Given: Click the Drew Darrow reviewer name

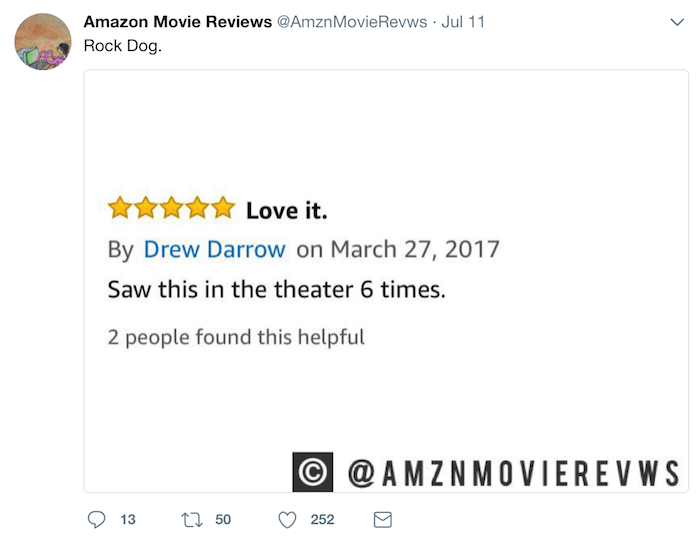Looking at the screenshot, I should (215, 249).
